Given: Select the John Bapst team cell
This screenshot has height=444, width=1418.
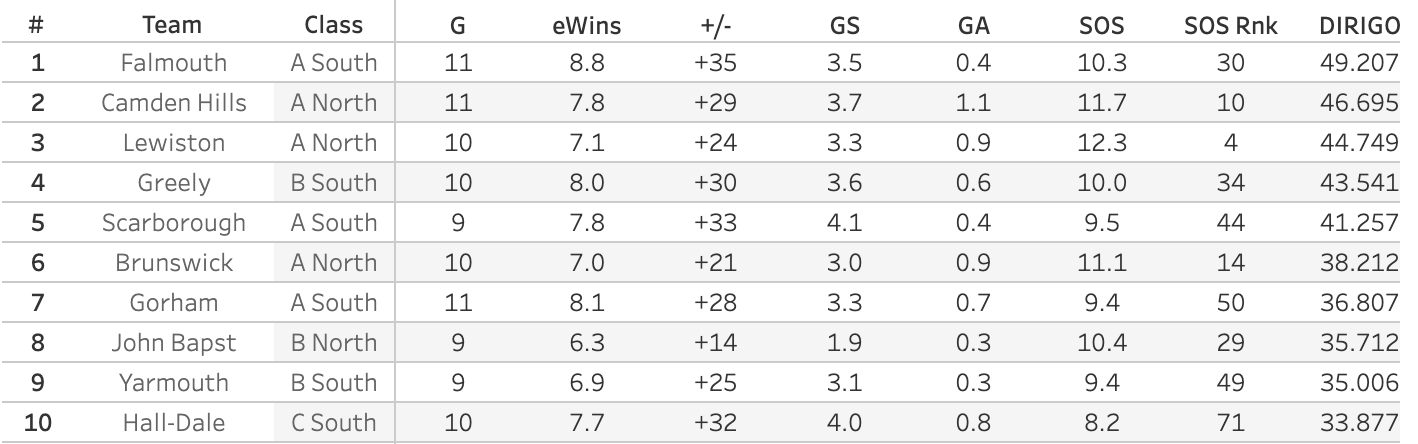Looking at the screenshot, I should coord(173,343).
